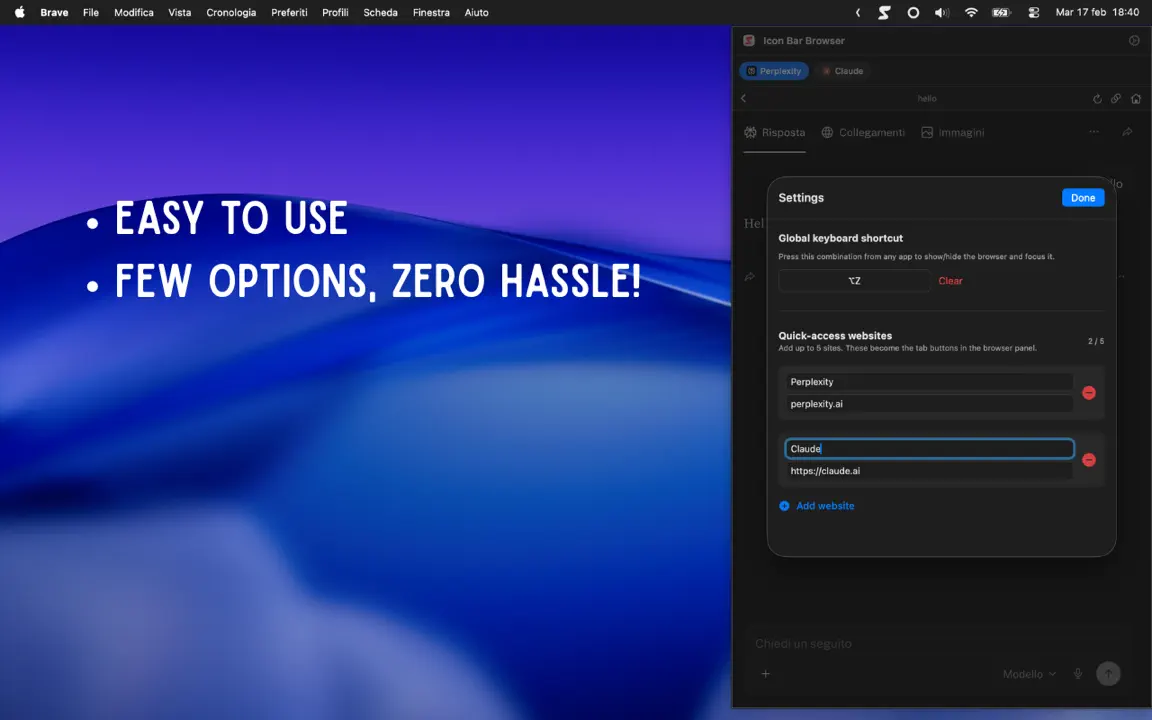Click the plus icon in follow-up box

click(x=766, y=674)
